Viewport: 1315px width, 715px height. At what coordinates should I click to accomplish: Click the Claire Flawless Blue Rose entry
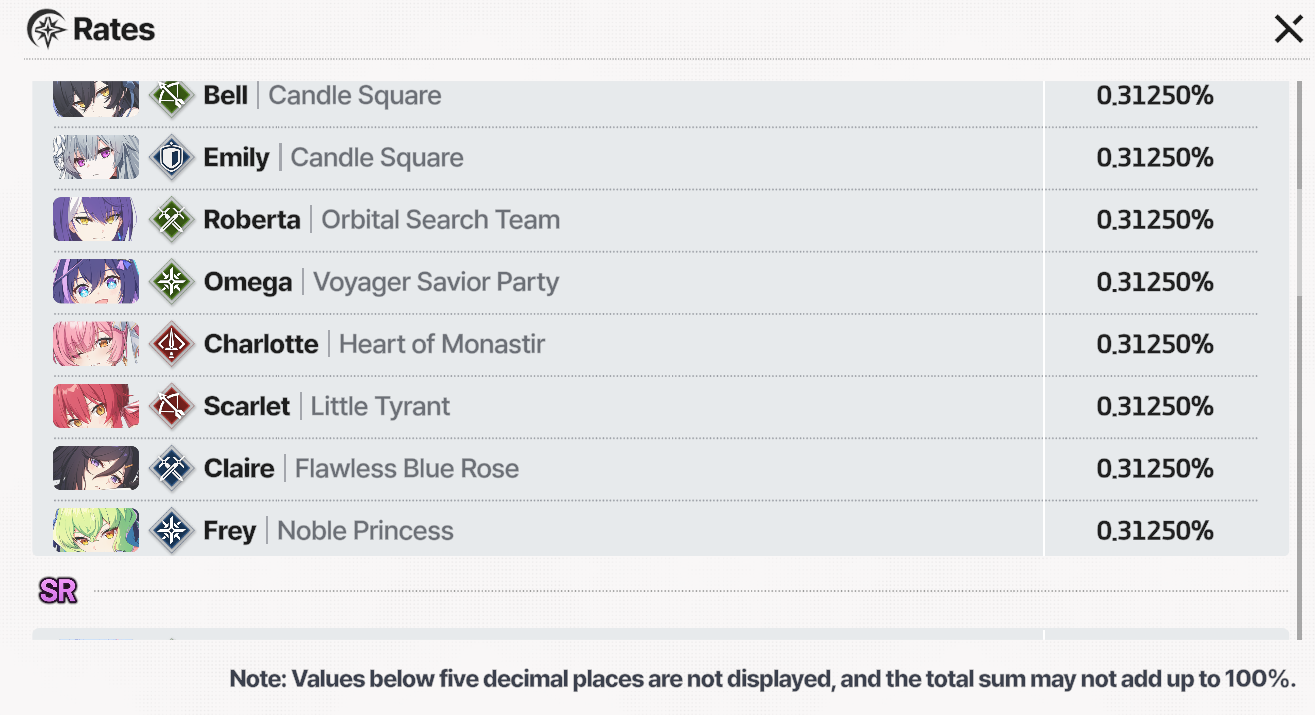pyautogui.click(x=361, y=468)
